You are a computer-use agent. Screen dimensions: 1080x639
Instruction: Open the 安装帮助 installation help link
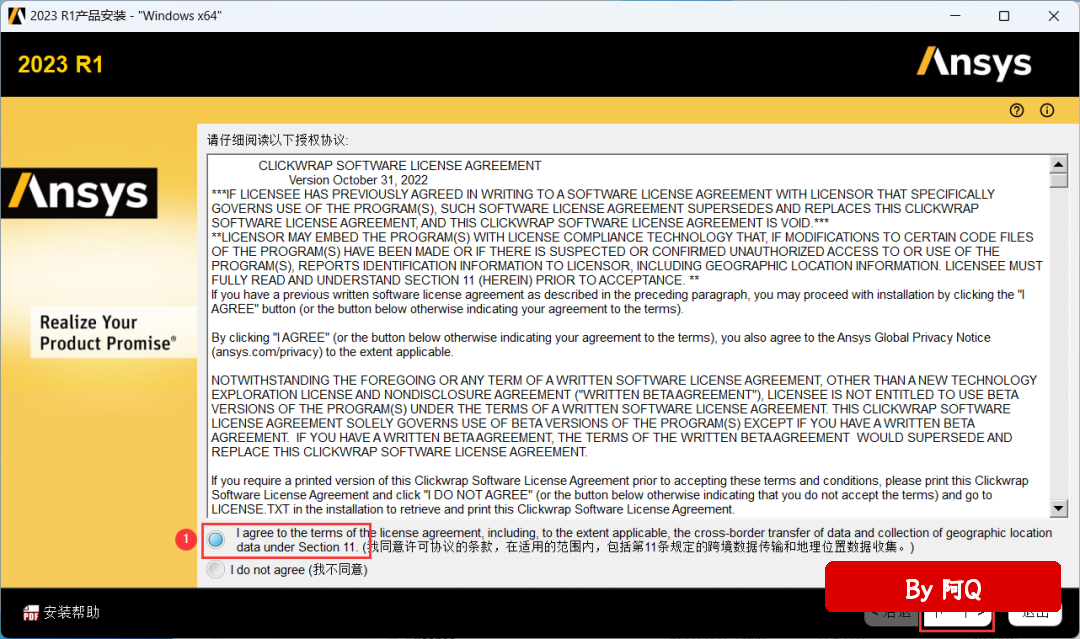click(x=72, y=612)
